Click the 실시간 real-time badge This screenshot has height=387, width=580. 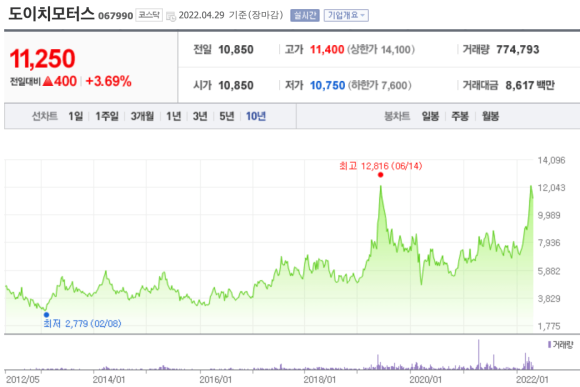click(305, 15)
